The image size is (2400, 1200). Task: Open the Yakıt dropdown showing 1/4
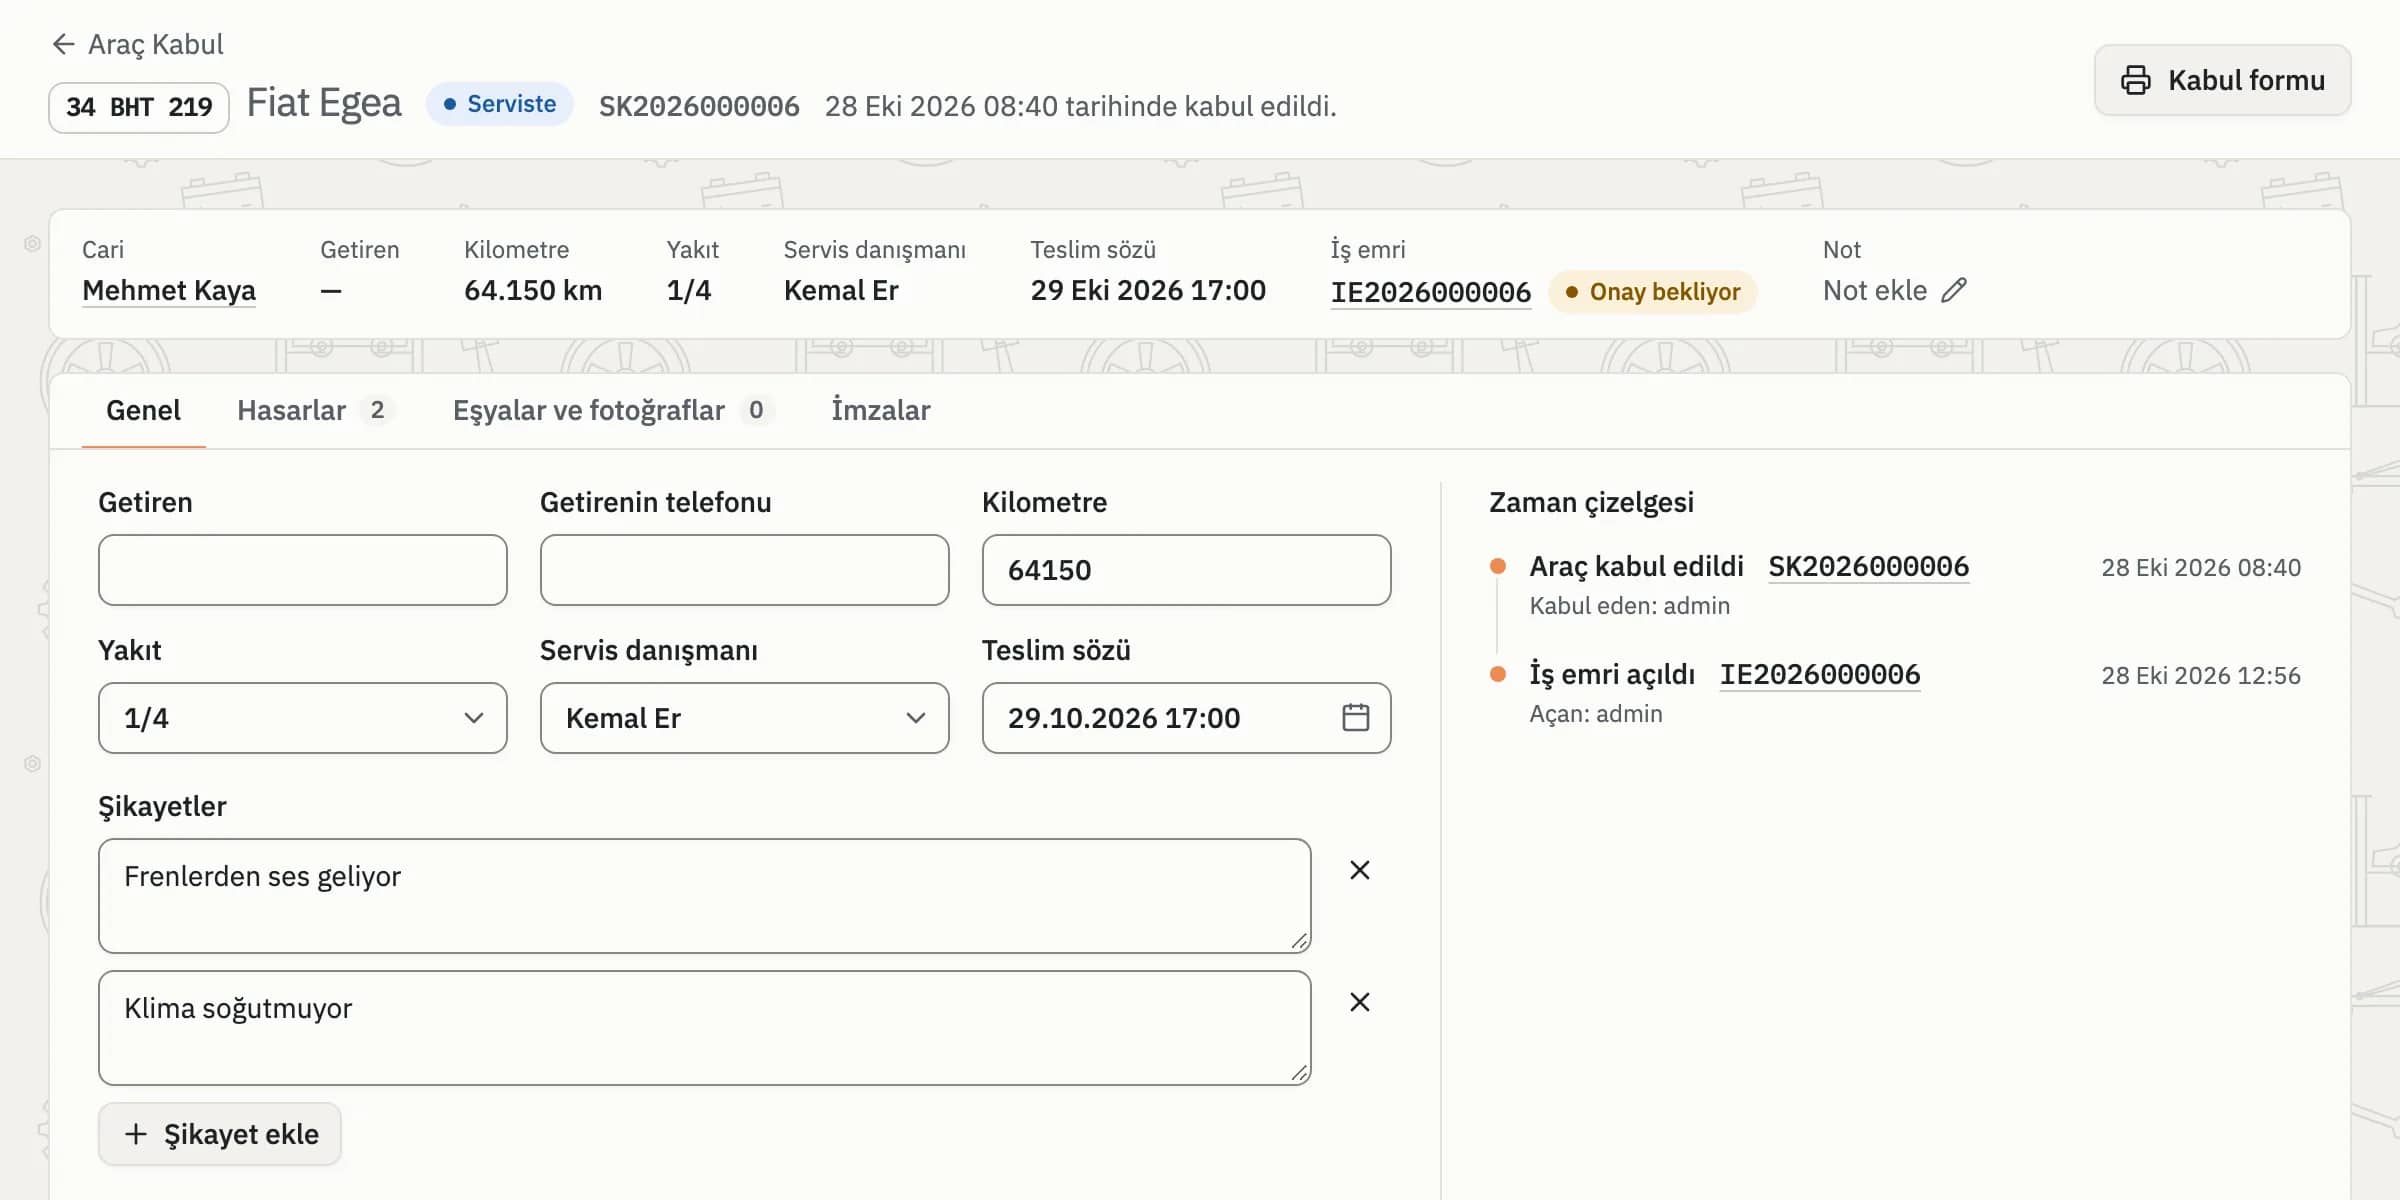(303, 718)
